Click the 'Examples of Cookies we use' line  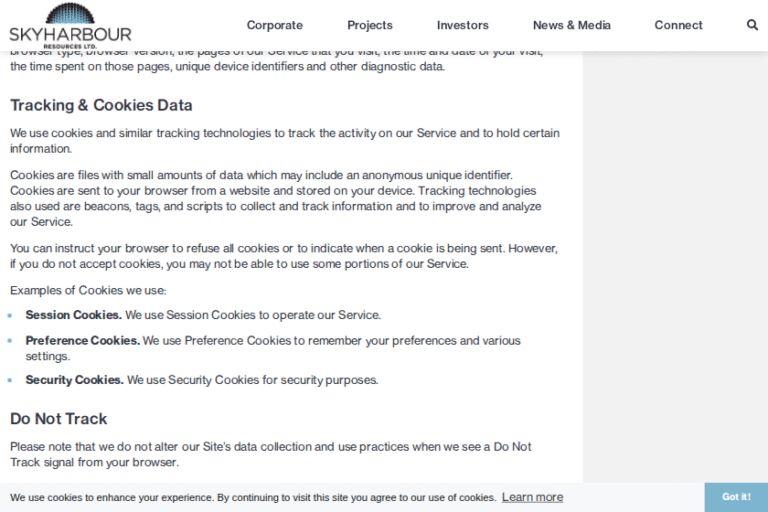[88, 290]
